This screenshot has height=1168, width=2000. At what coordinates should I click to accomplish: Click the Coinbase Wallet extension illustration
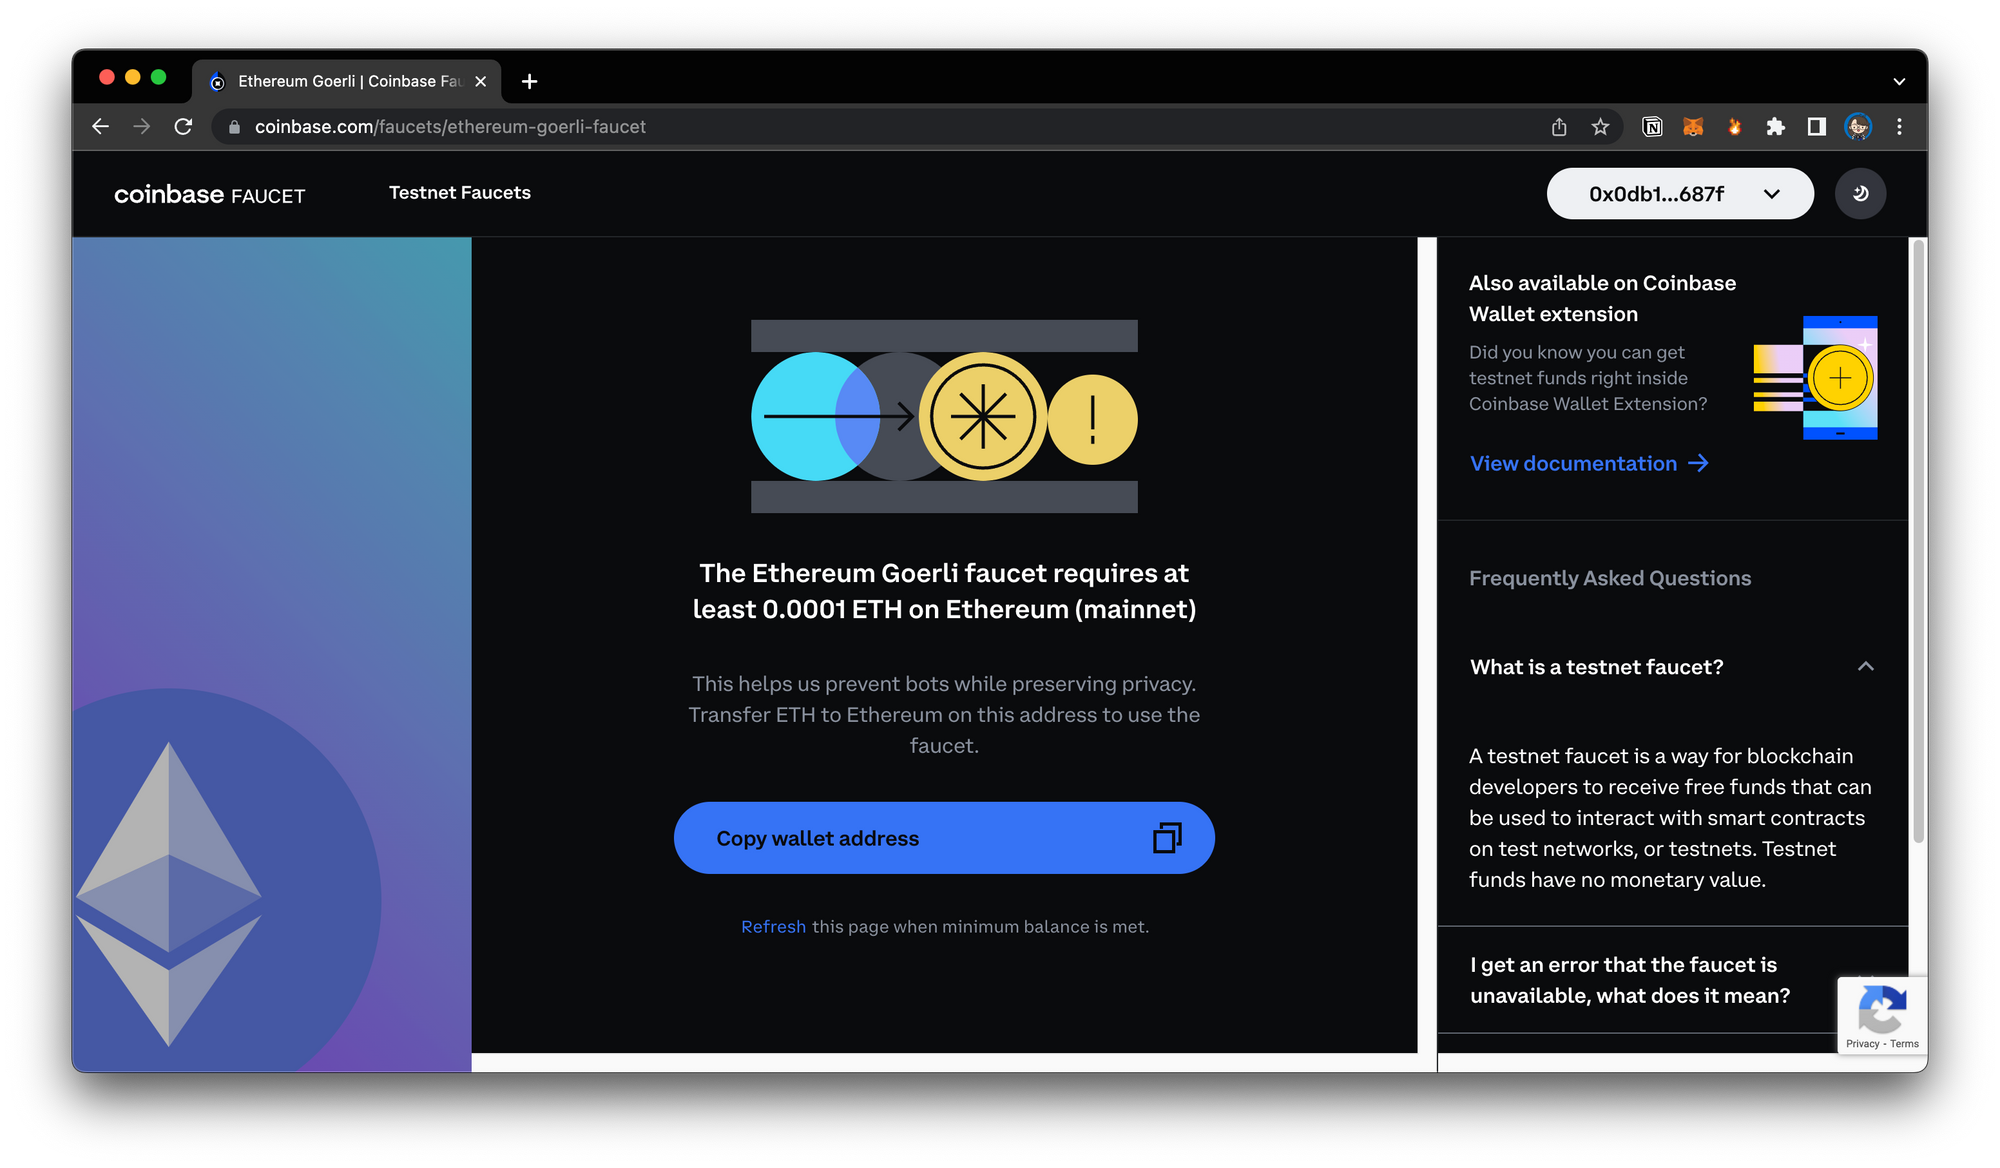pyautogui.click(x=1815, y=378)
